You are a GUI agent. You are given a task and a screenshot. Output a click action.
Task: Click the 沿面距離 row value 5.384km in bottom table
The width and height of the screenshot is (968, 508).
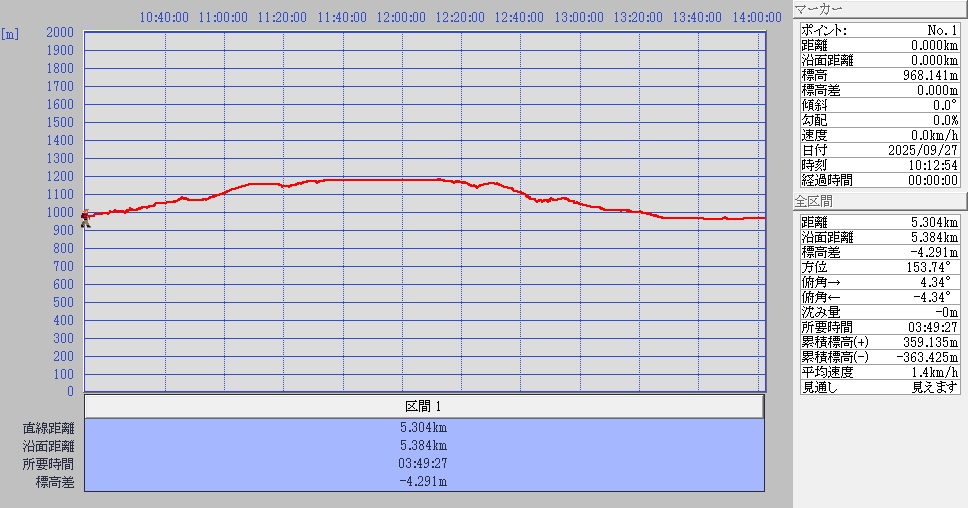423,445
